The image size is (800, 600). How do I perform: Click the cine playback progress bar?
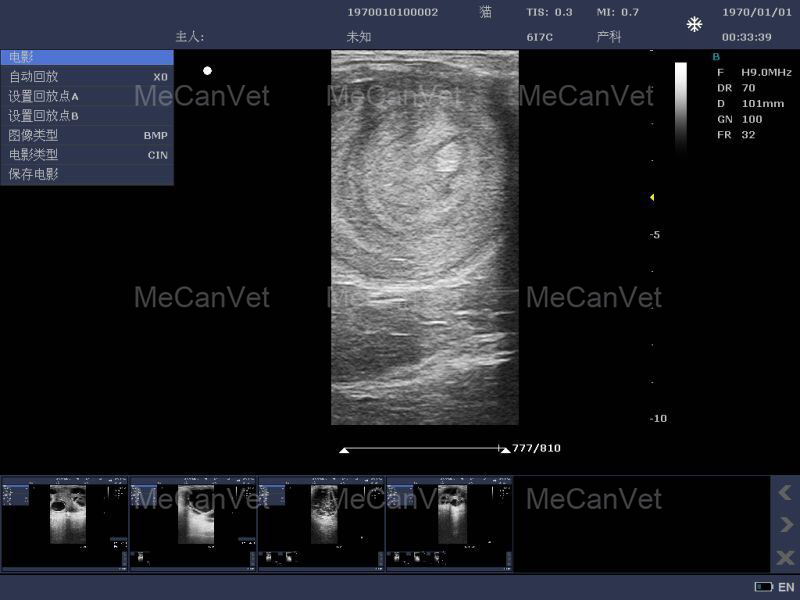[x=424, y=449]
